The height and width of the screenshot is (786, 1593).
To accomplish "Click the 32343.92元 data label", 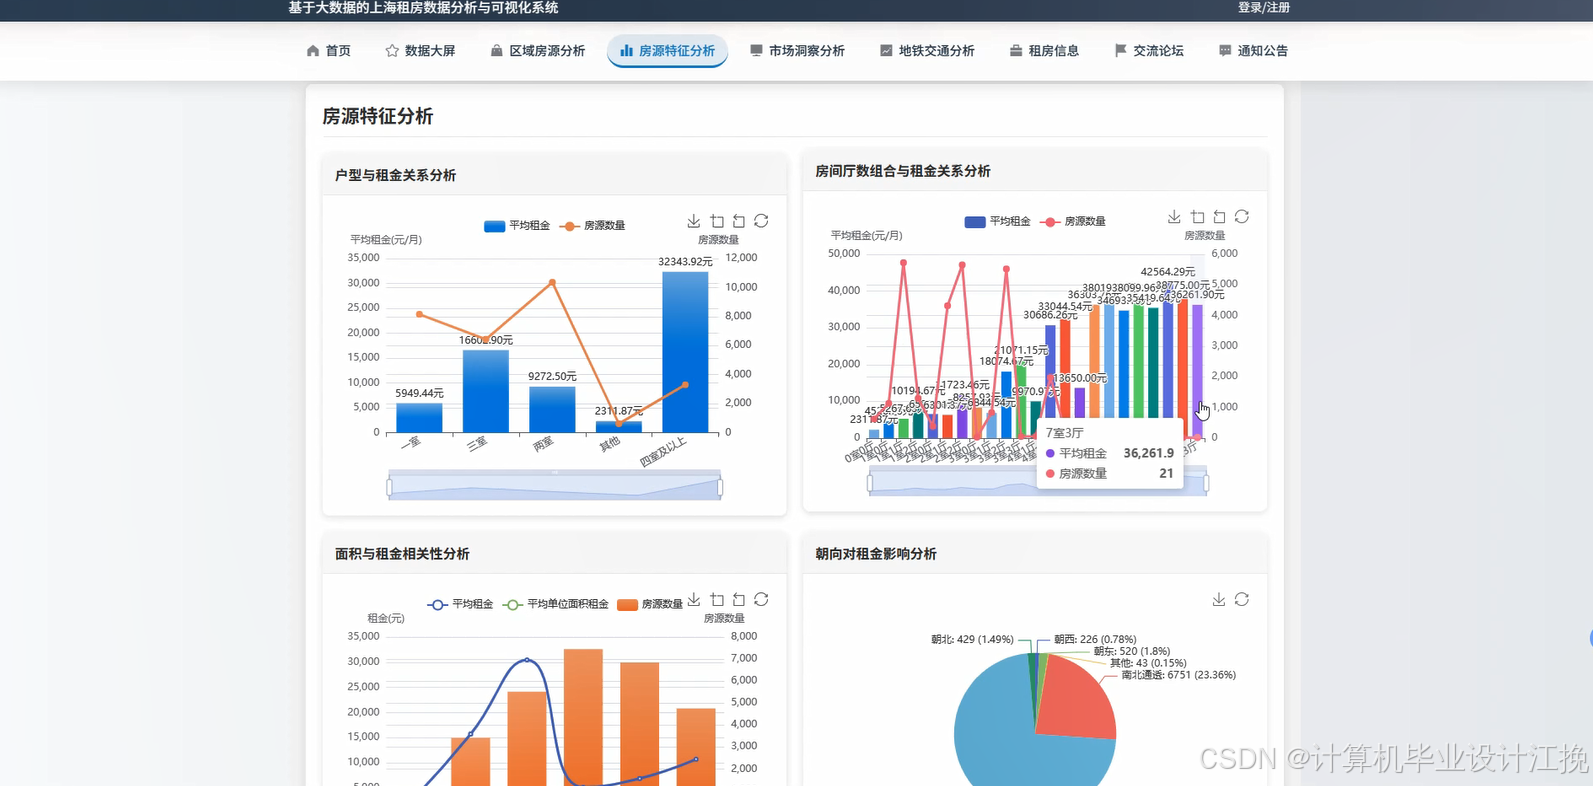I will tap(685, 262).
